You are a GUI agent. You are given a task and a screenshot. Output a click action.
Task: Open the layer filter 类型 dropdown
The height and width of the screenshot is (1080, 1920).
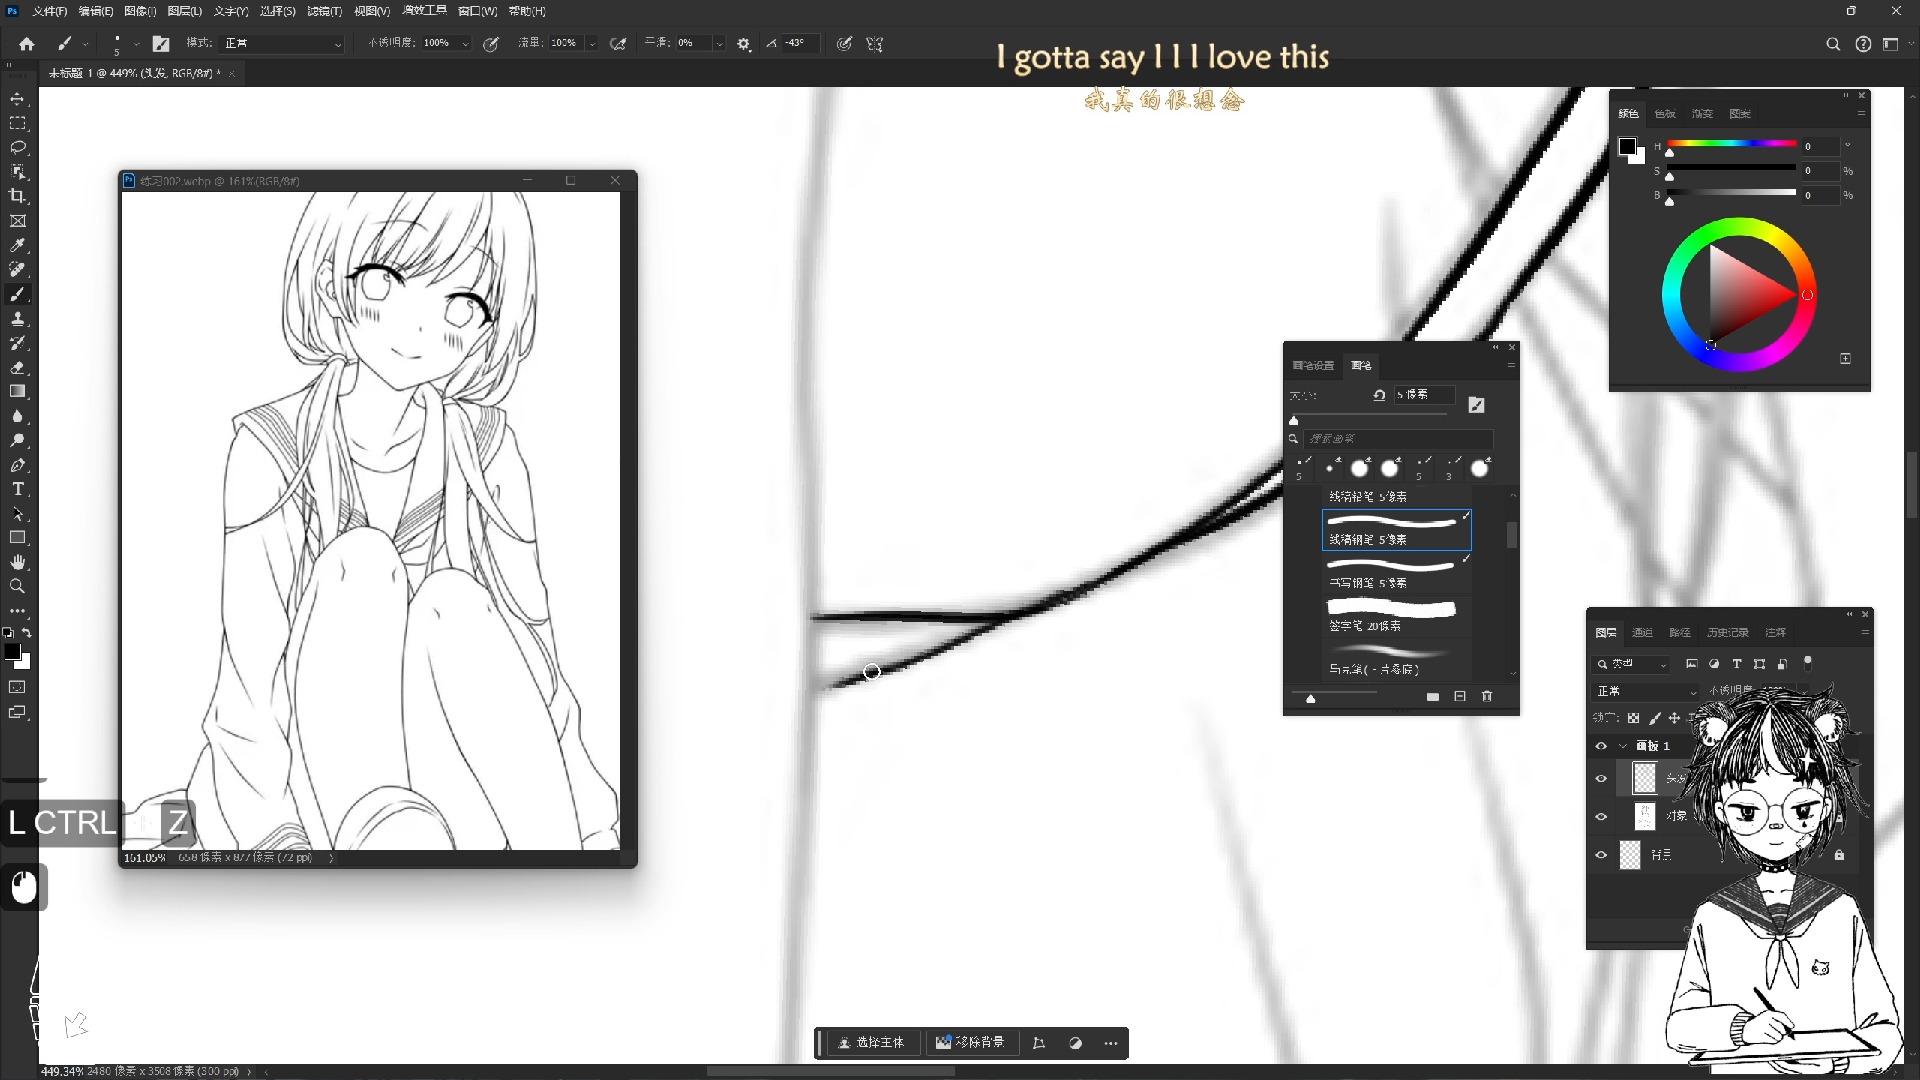click(1631, 664)
